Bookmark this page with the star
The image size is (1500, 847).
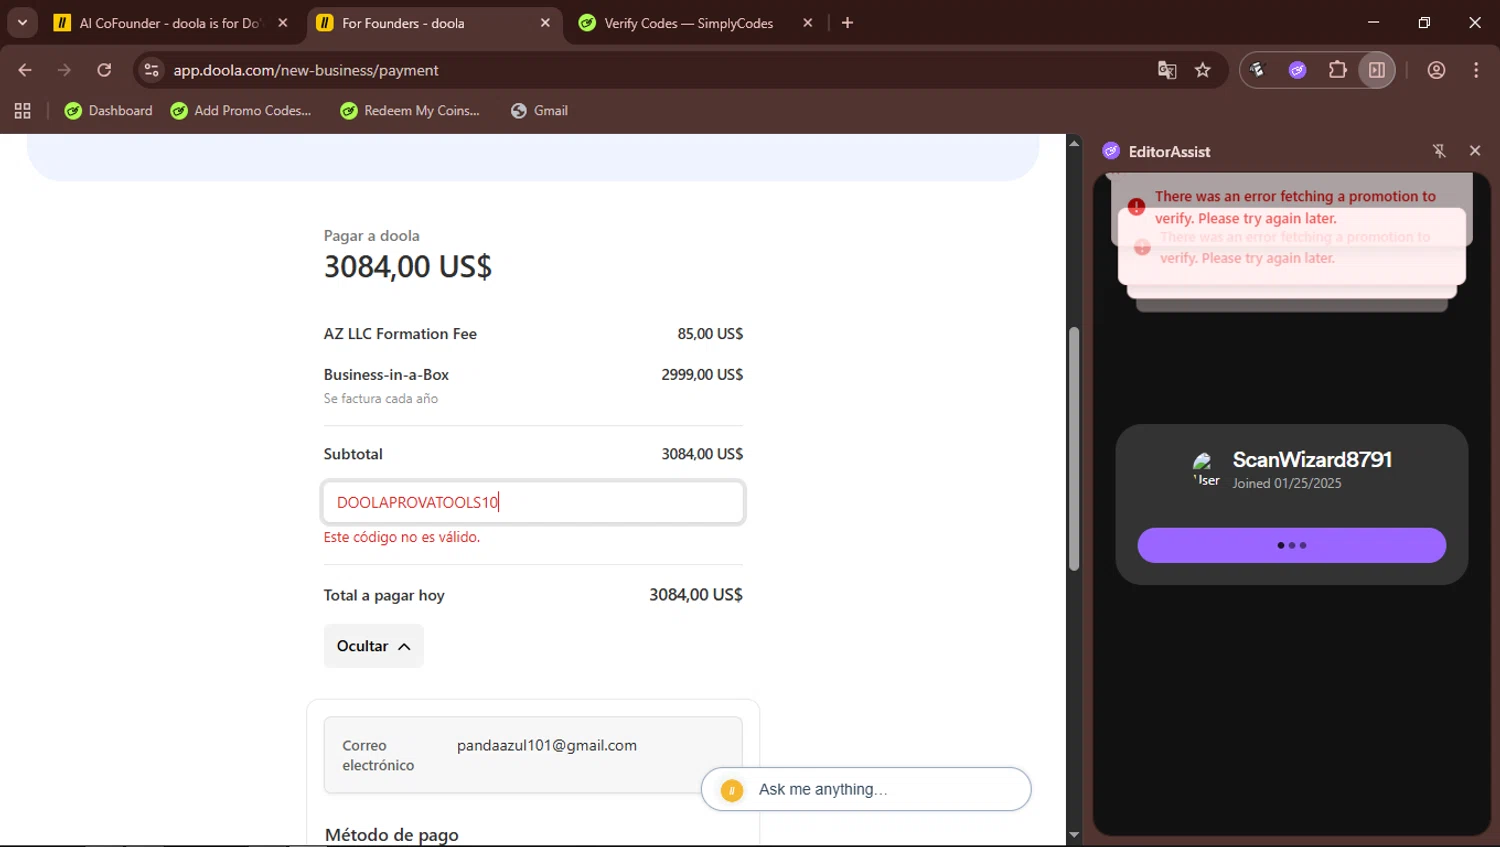click(1203, 70)
